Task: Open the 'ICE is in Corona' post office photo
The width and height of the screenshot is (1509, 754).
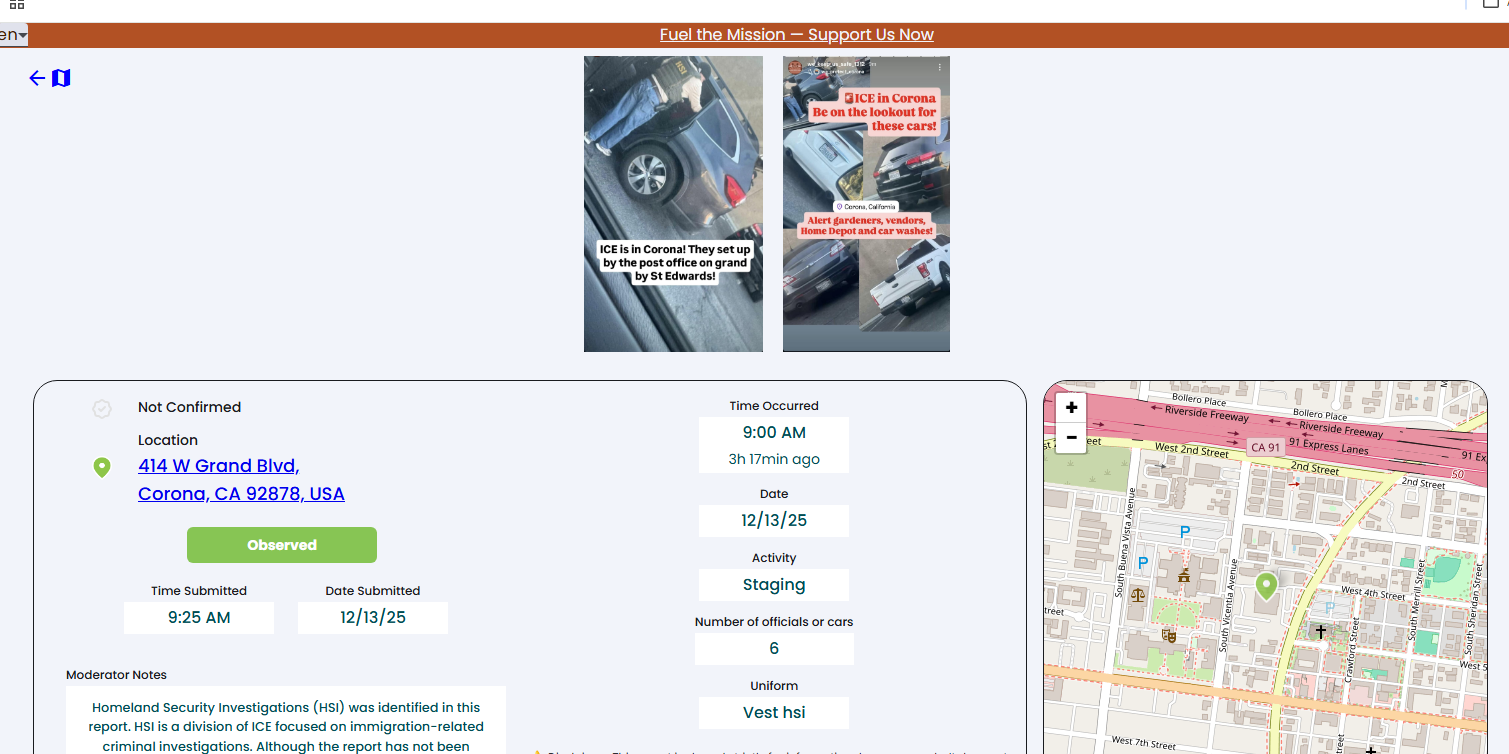Action: [673, 204]
